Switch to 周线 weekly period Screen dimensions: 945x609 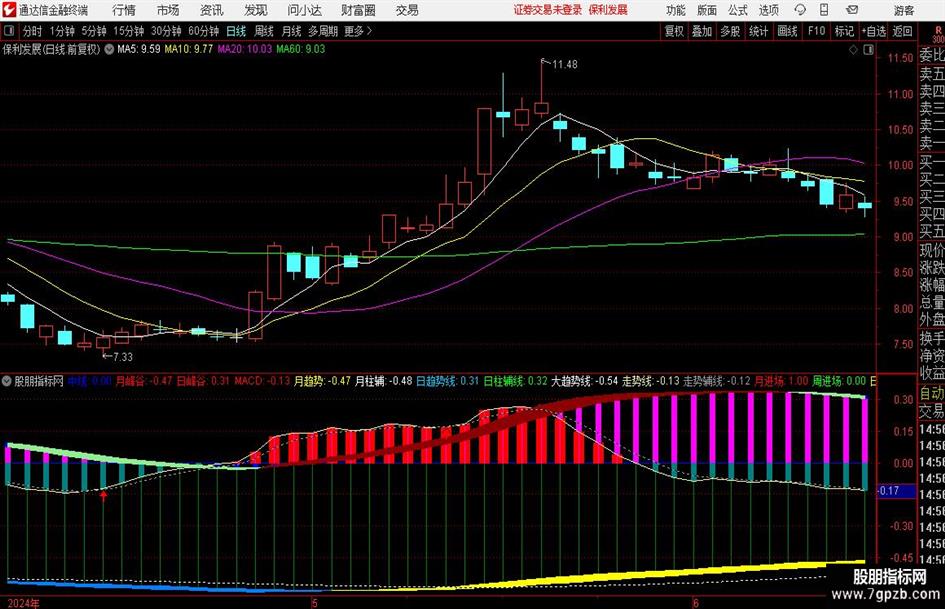[x=264, y=31]
